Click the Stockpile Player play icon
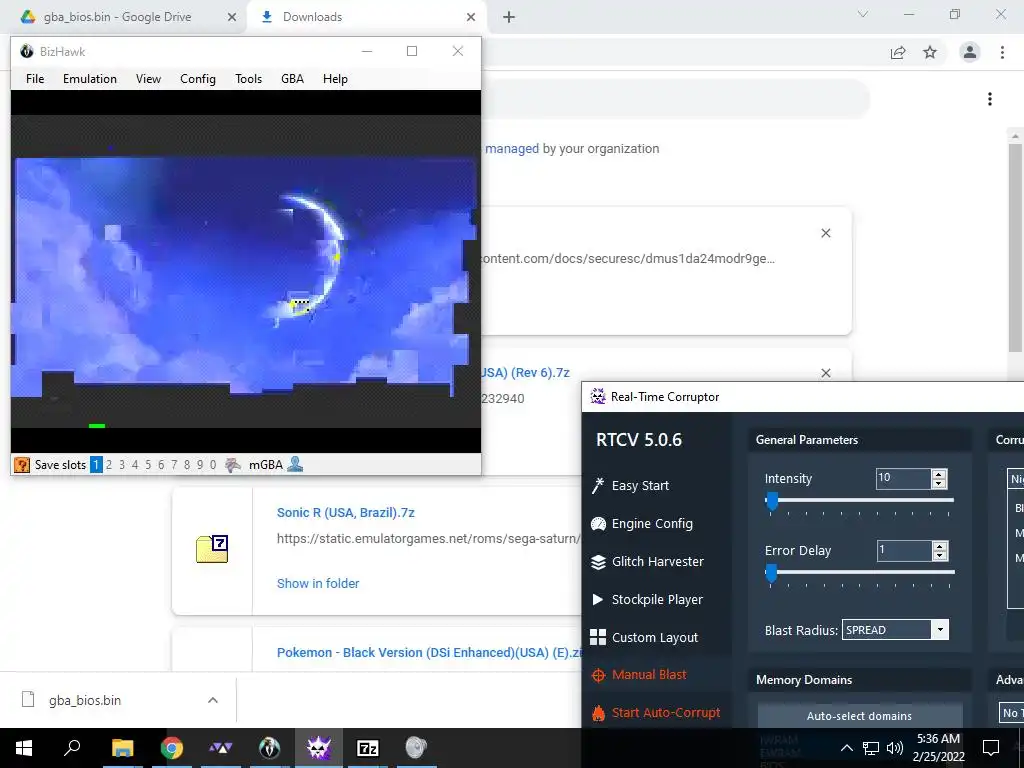Image resolution: width=1024 pixels, height=768 pixels. (598, 600)
